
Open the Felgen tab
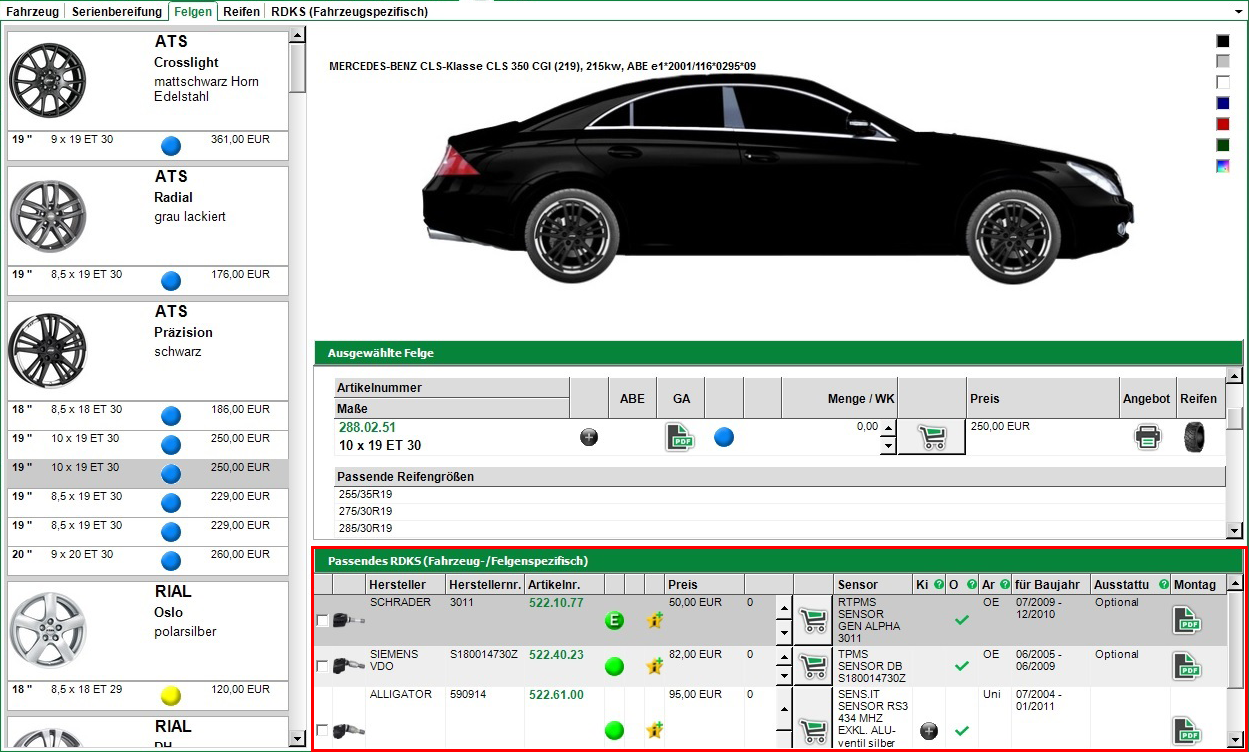pyautogui.click(x=191, y=12)
